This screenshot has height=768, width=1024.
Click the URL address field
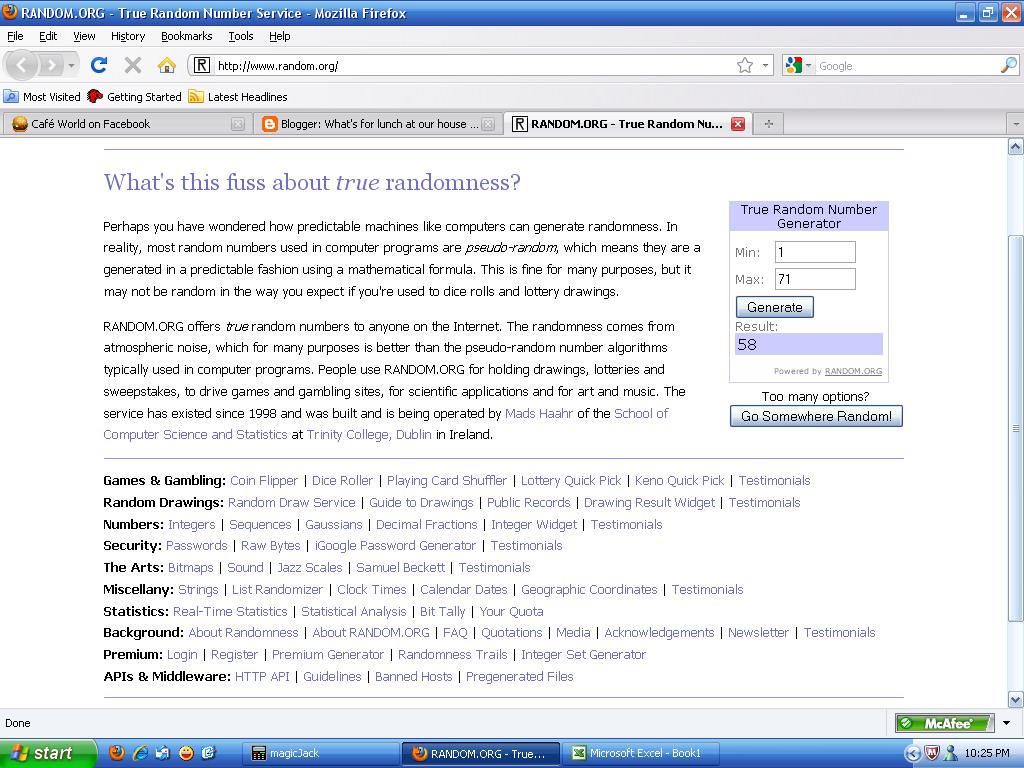pos(473,65)
